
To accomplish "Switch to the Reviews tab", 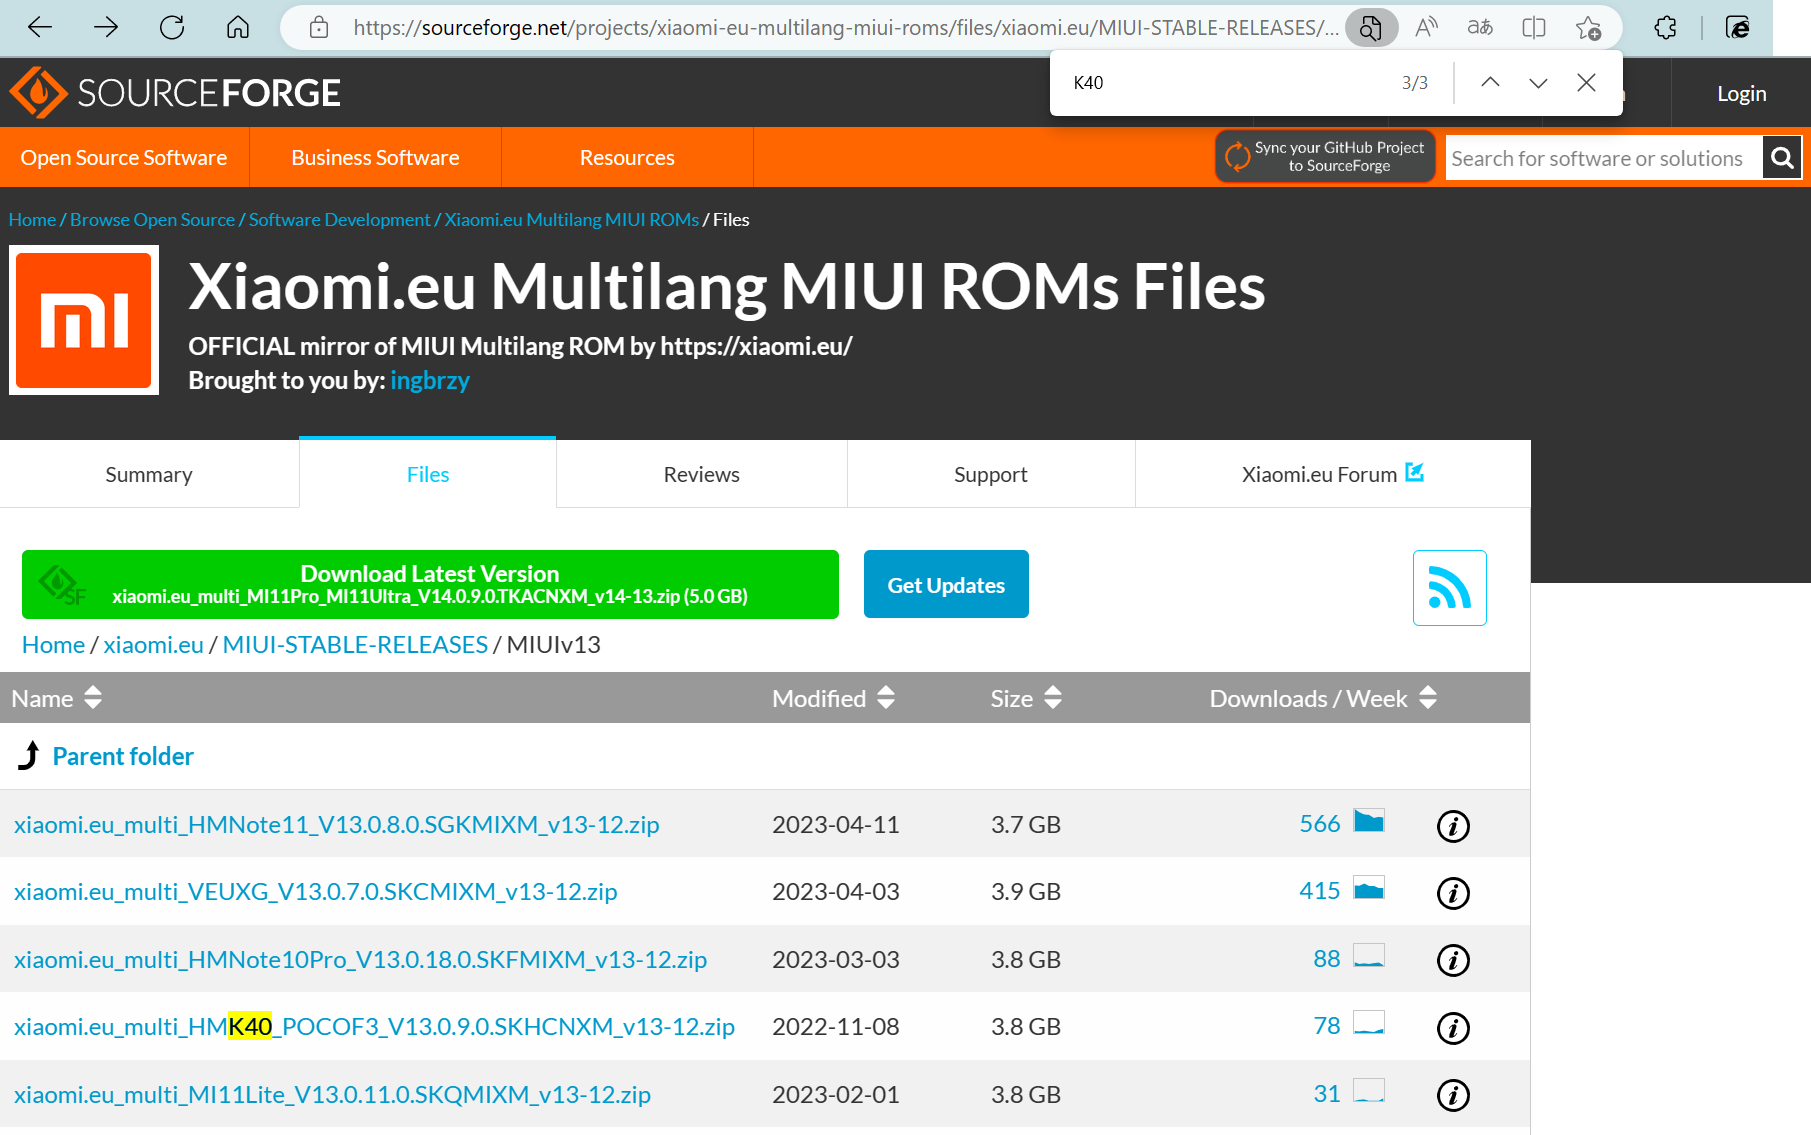I will tap(702, 474).
